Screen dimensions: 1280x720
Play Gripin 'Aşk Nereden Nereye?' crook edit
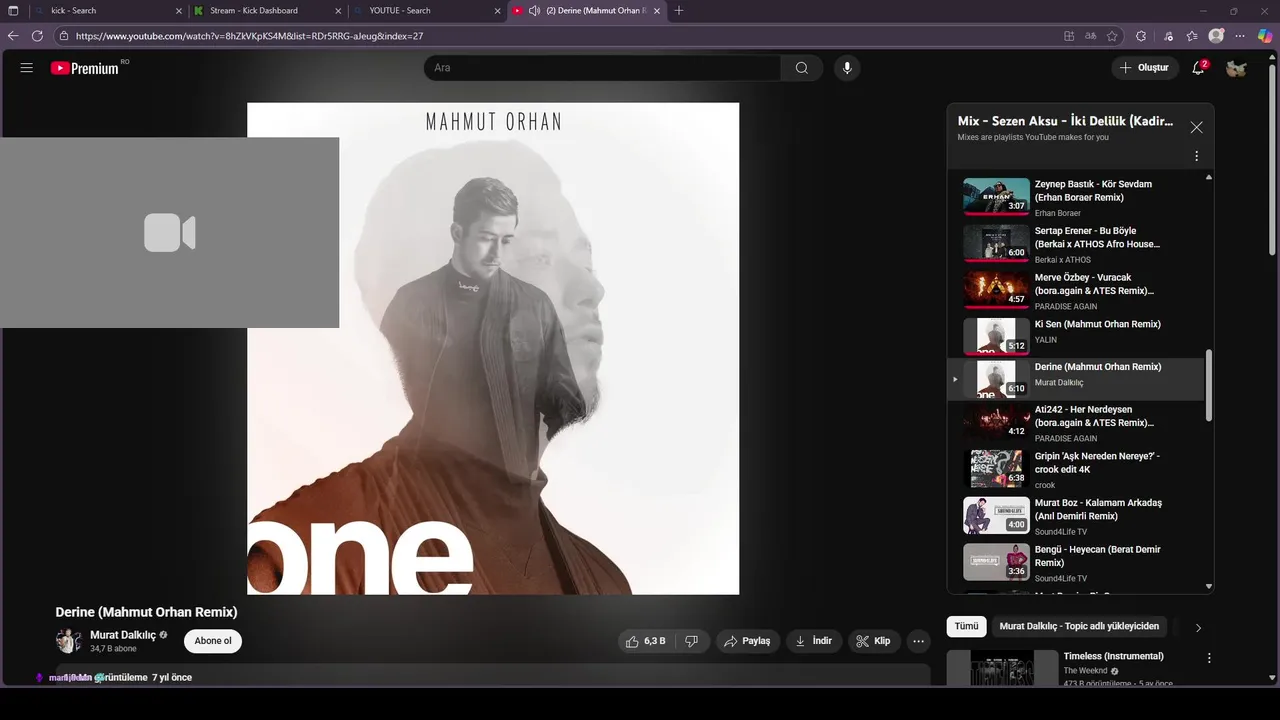[1076, 469]
